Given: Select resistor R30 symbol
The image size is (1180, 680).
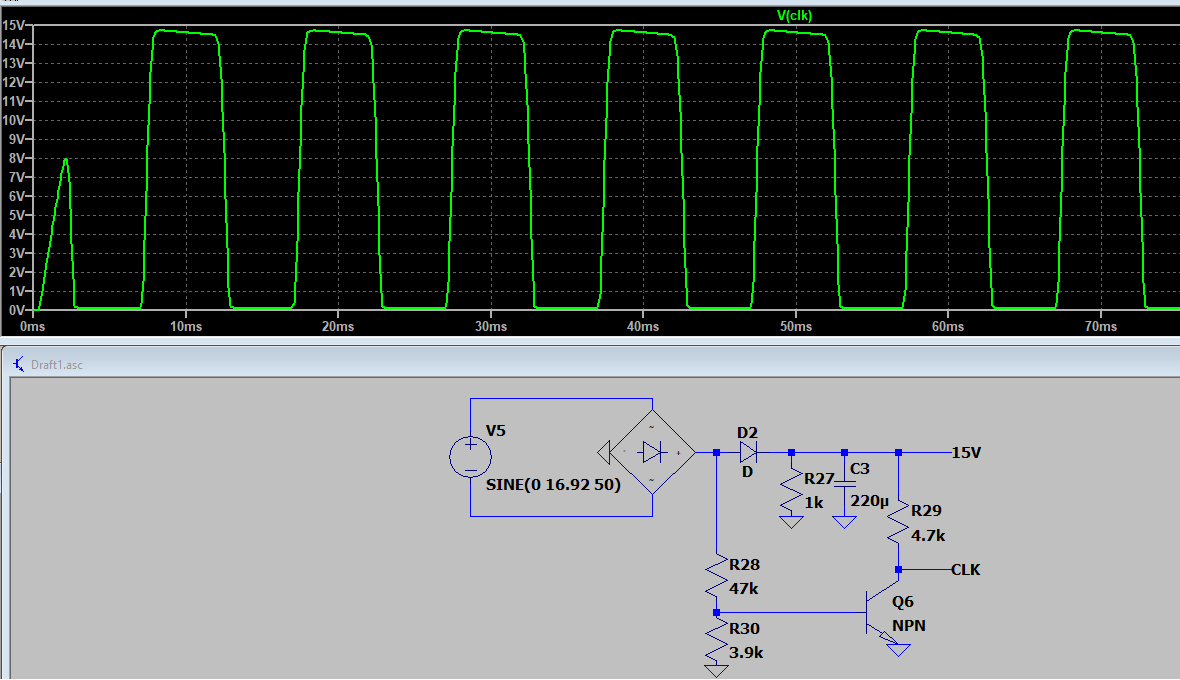Looking at the screenshot, I should point(716,639).
